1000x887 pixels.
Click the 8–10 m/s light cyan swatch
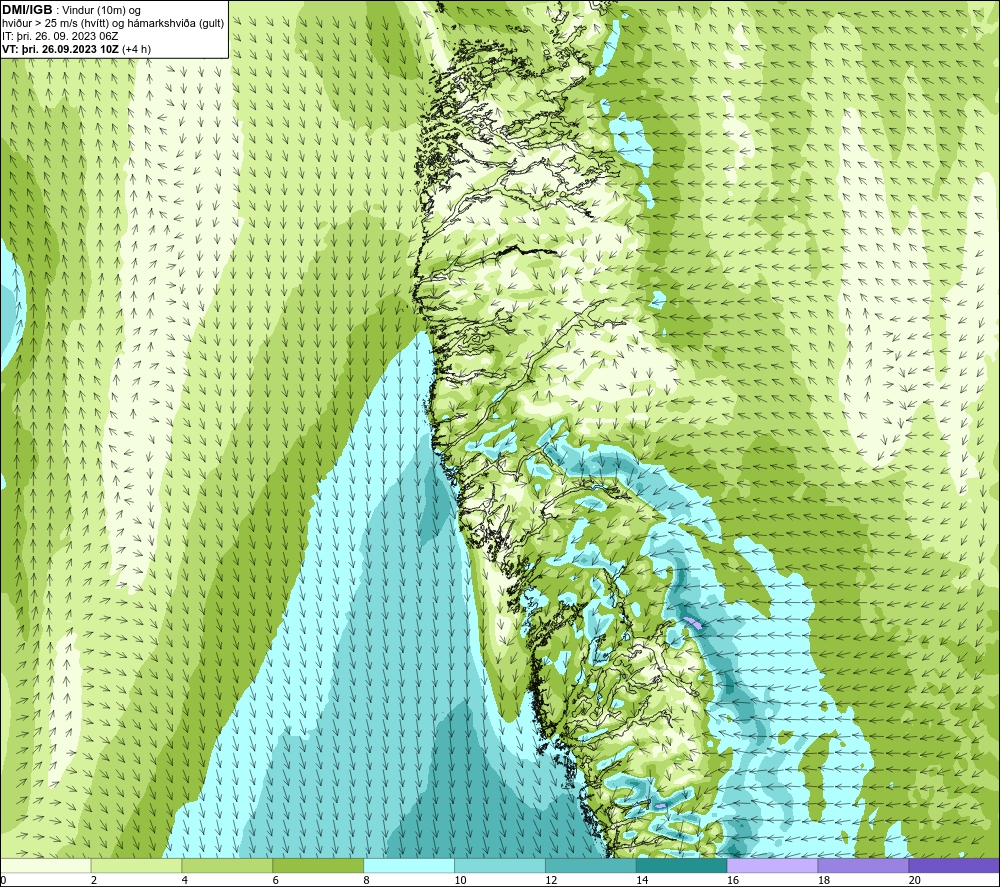(409, 865)
